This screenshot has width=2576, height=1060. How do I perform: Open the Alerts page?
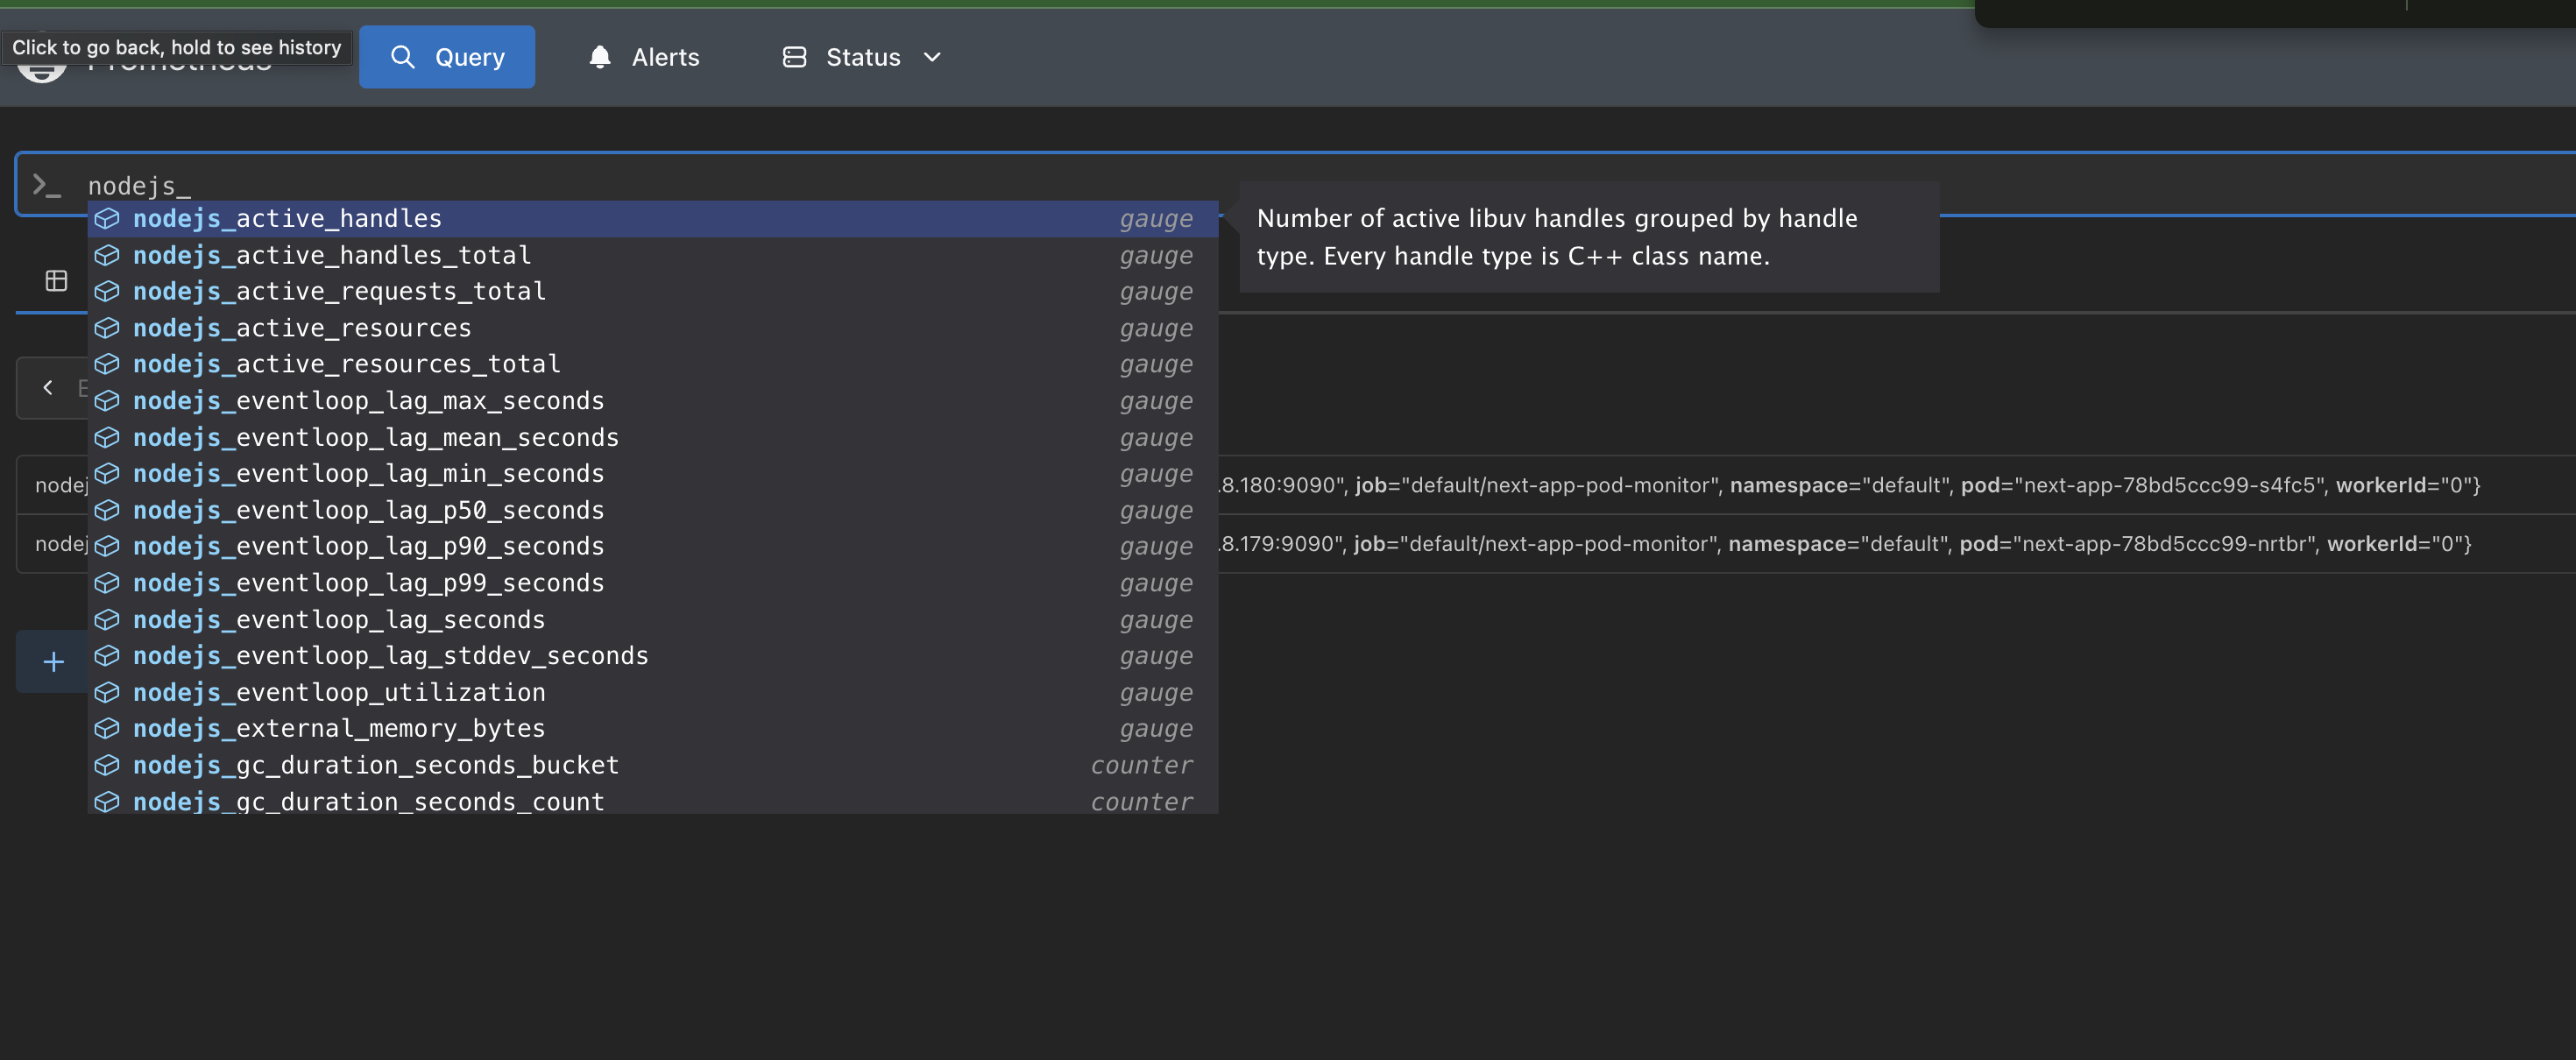point(664,57)
